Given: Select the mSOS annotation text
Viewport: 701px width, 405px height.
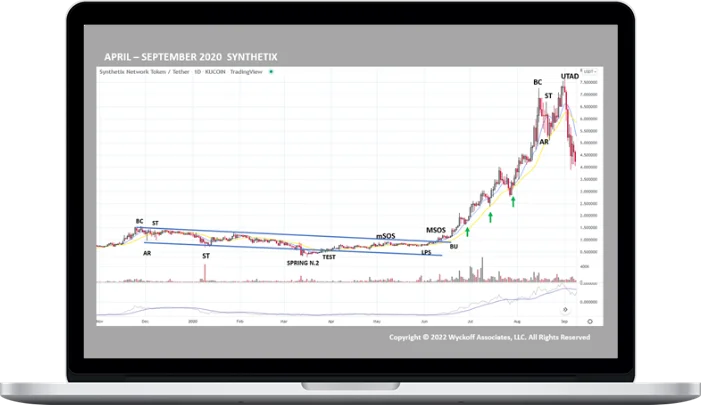Looking at the screenshot, I should (x=387, y=236).
